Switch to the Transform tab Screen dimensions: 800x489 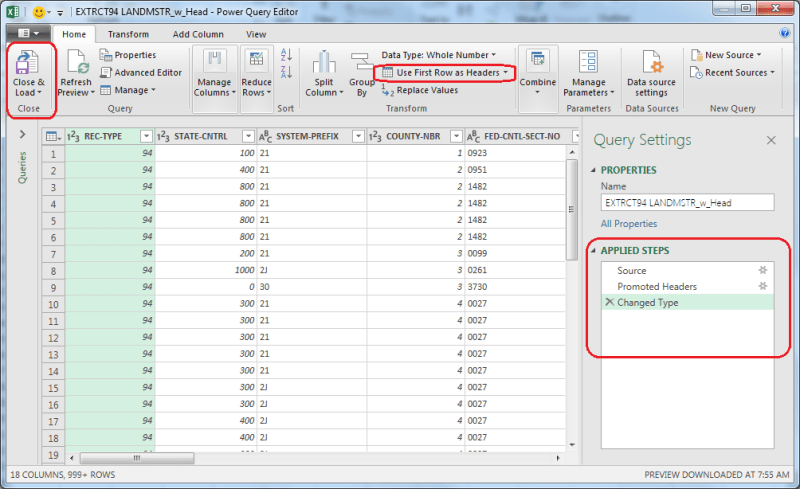click(x=128, y=34)
